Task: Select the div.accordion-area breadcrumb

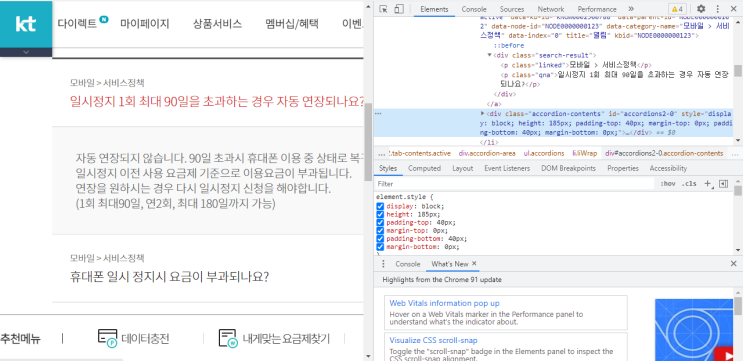Action: tap(487, 153)
